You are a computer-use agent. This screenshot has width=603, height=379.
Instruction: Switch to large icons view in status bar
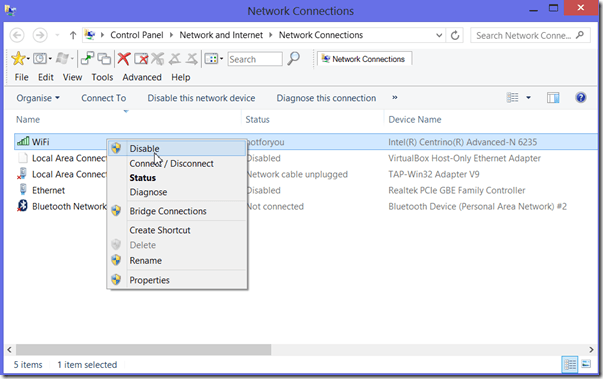[x=586, y=364]
